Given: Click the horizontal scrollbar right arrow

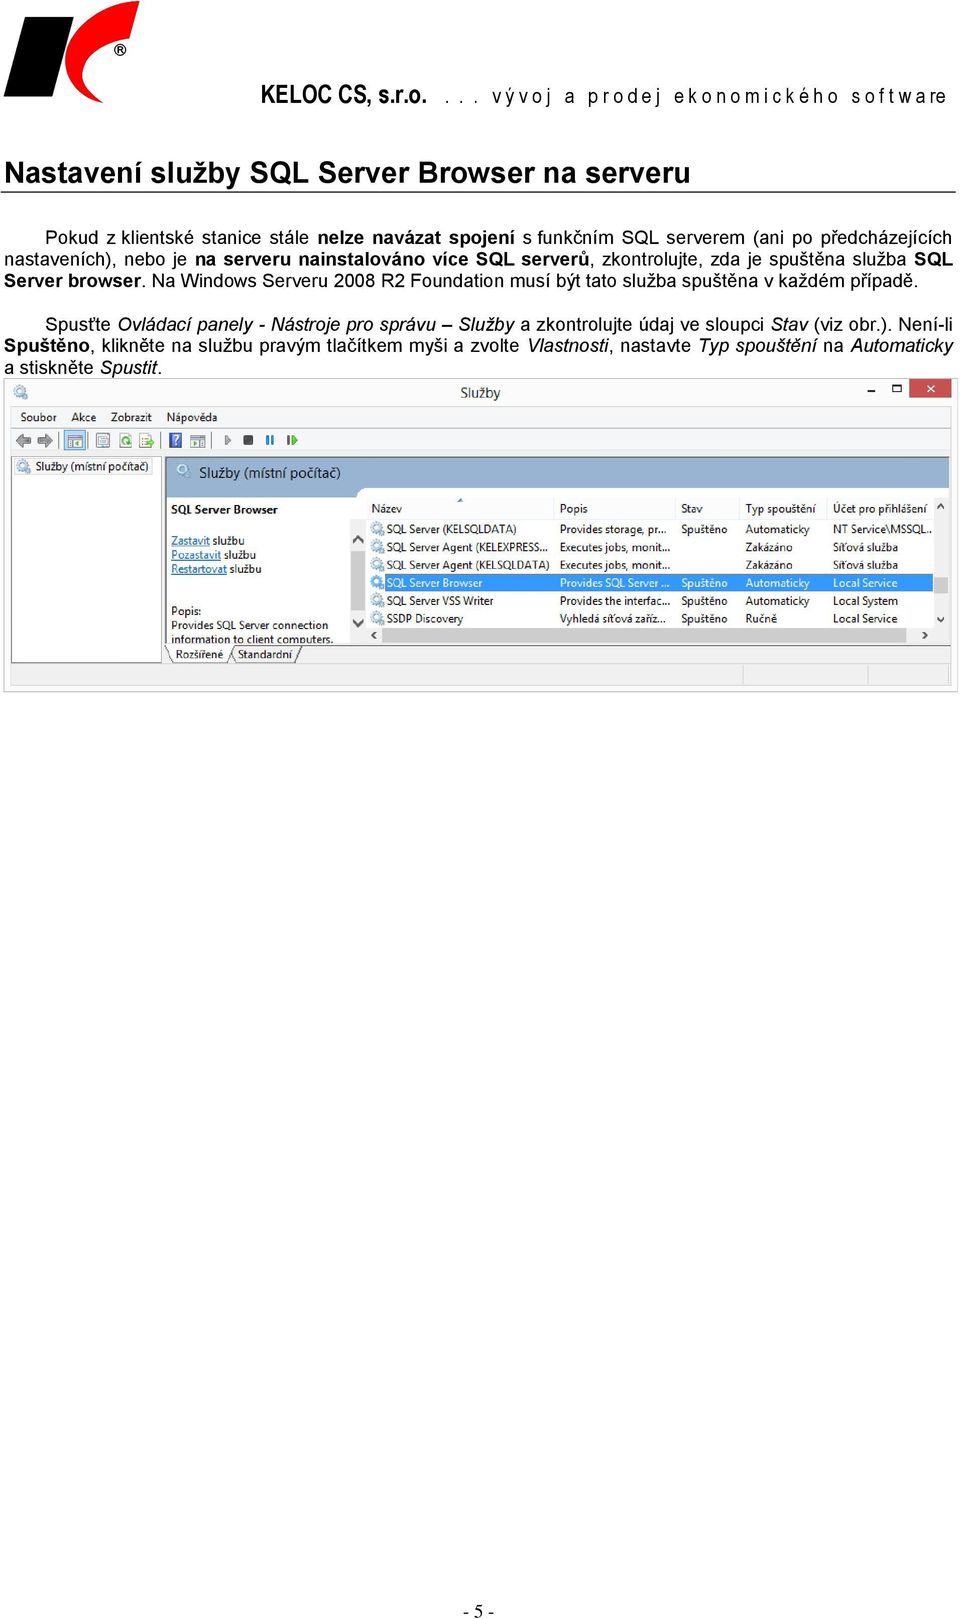Looking at the screenshot, I should pos(925,636).
